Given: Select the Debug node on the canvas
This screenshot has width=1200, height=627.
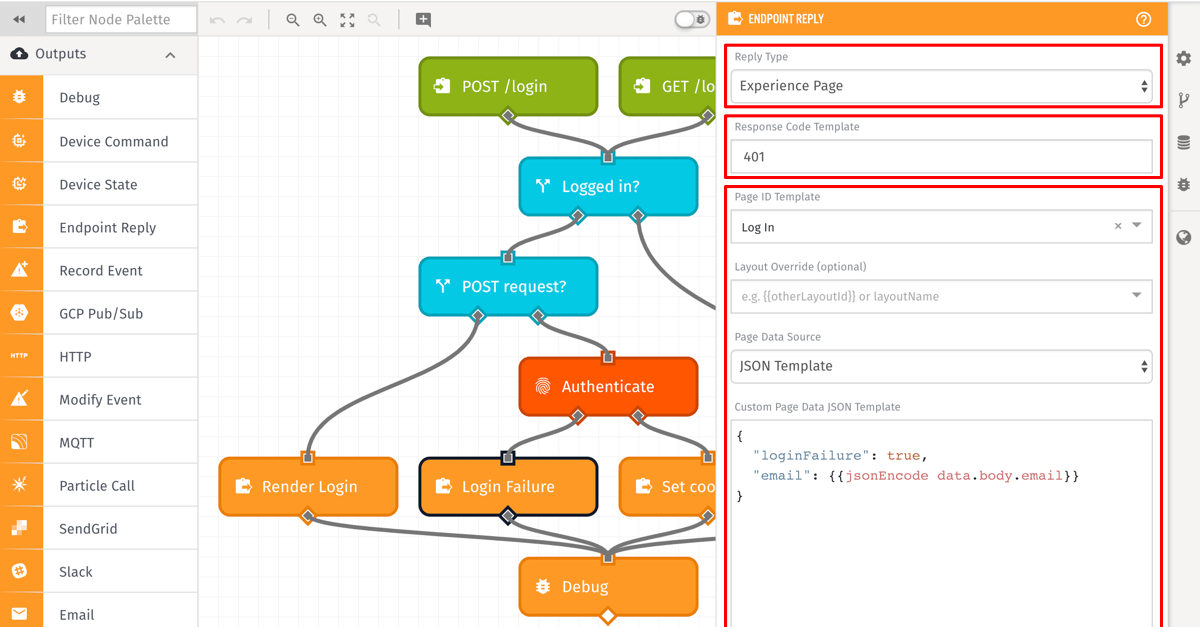Looking at the screenshot, I should point(608,586).
